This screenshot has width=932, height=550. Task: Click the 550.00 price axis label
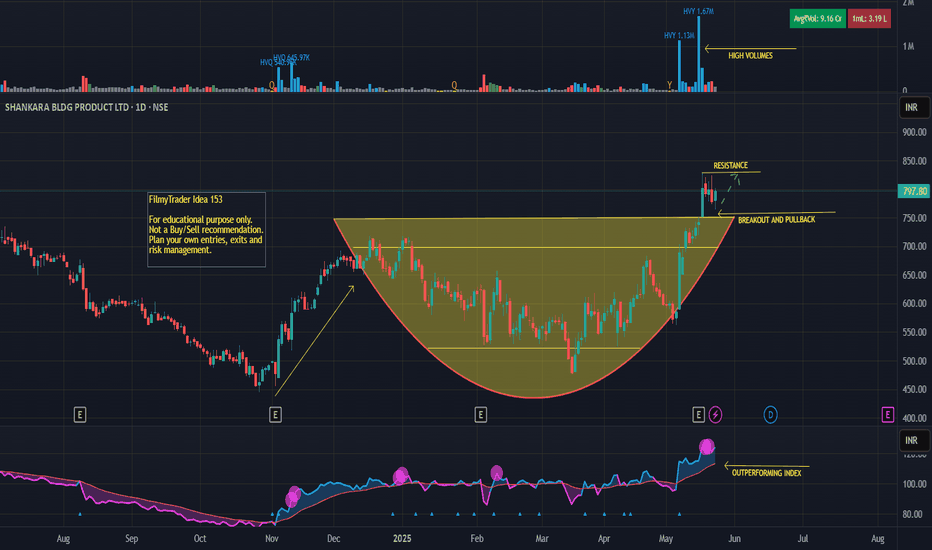click(914, 332)
